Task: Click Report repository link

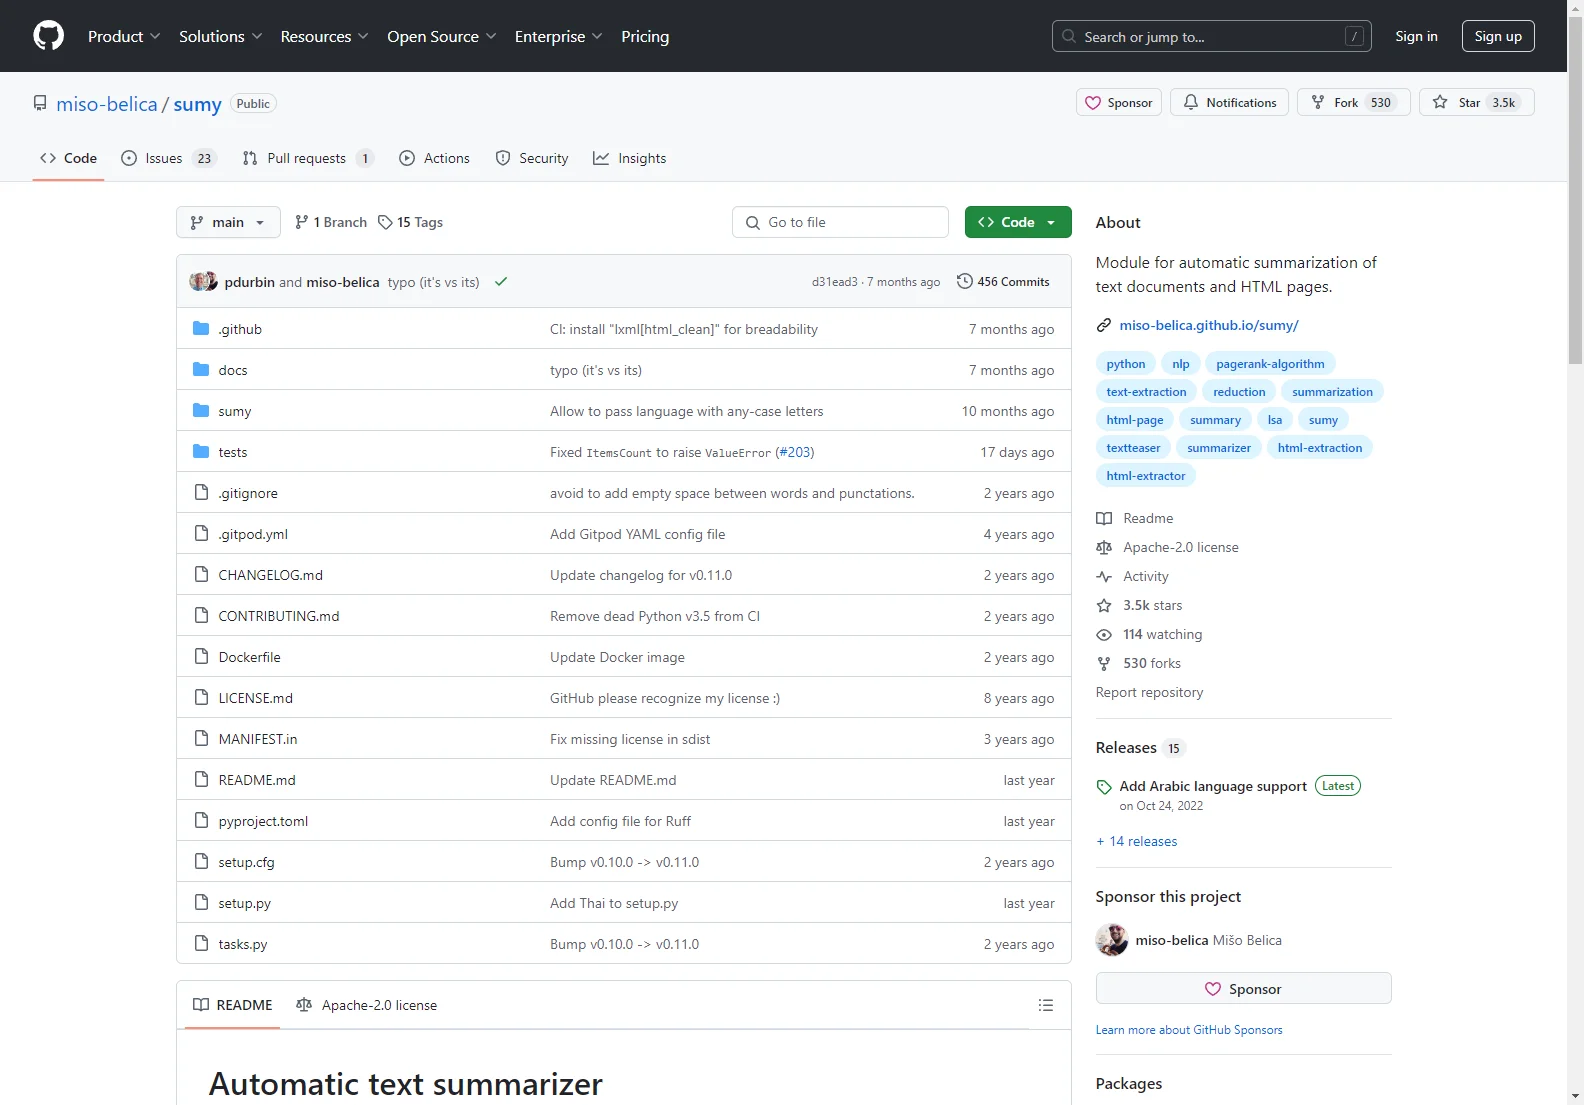Action: [x=1149, y=693]
